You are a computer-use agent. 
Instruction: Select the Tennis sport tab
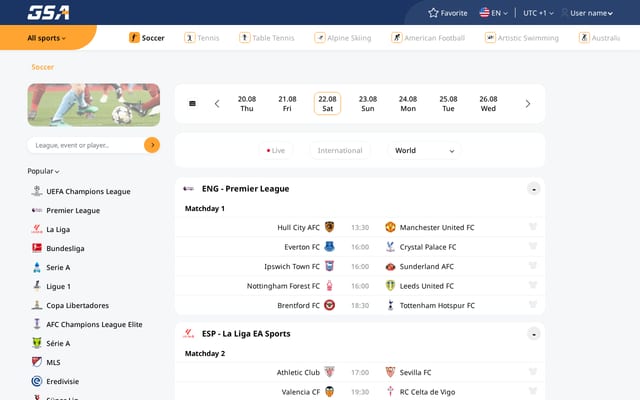pyautogui.click(x=202, y=38)
